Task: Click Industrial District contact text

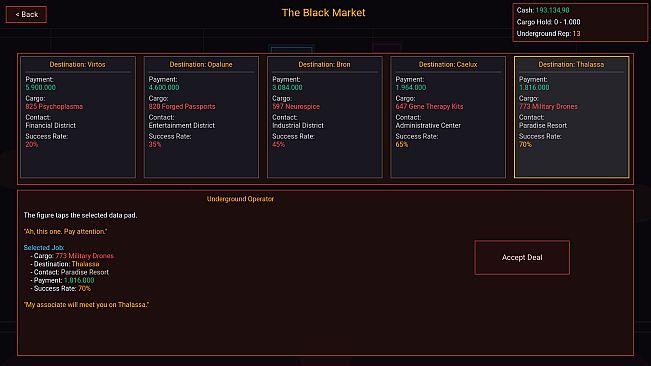Action: tap(298, 125)
